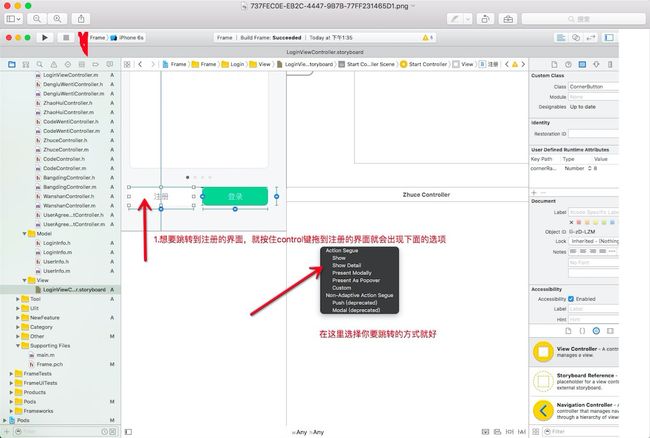Click the Xcode Run play button

(45, 37)
